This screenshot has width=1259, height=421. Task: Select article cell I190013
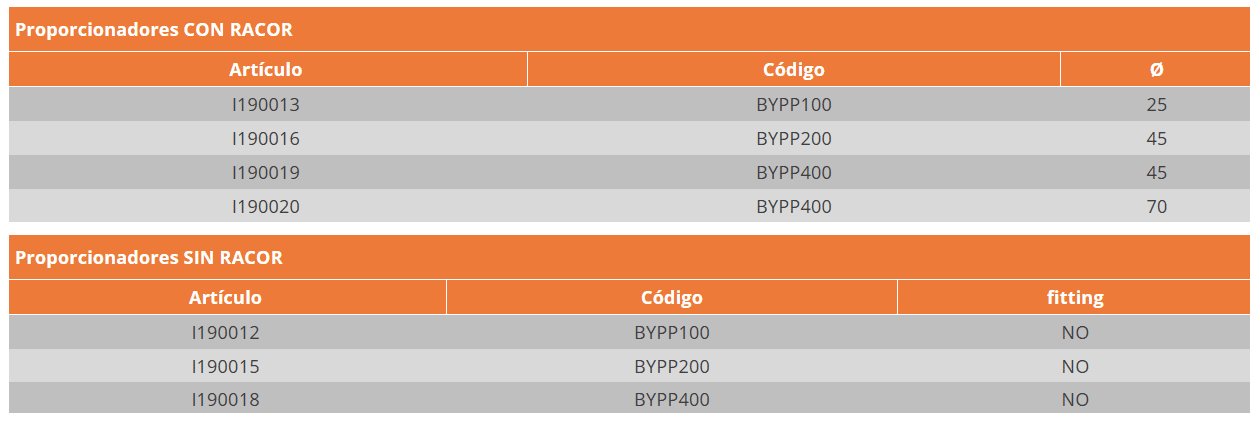tap(265, 104)
